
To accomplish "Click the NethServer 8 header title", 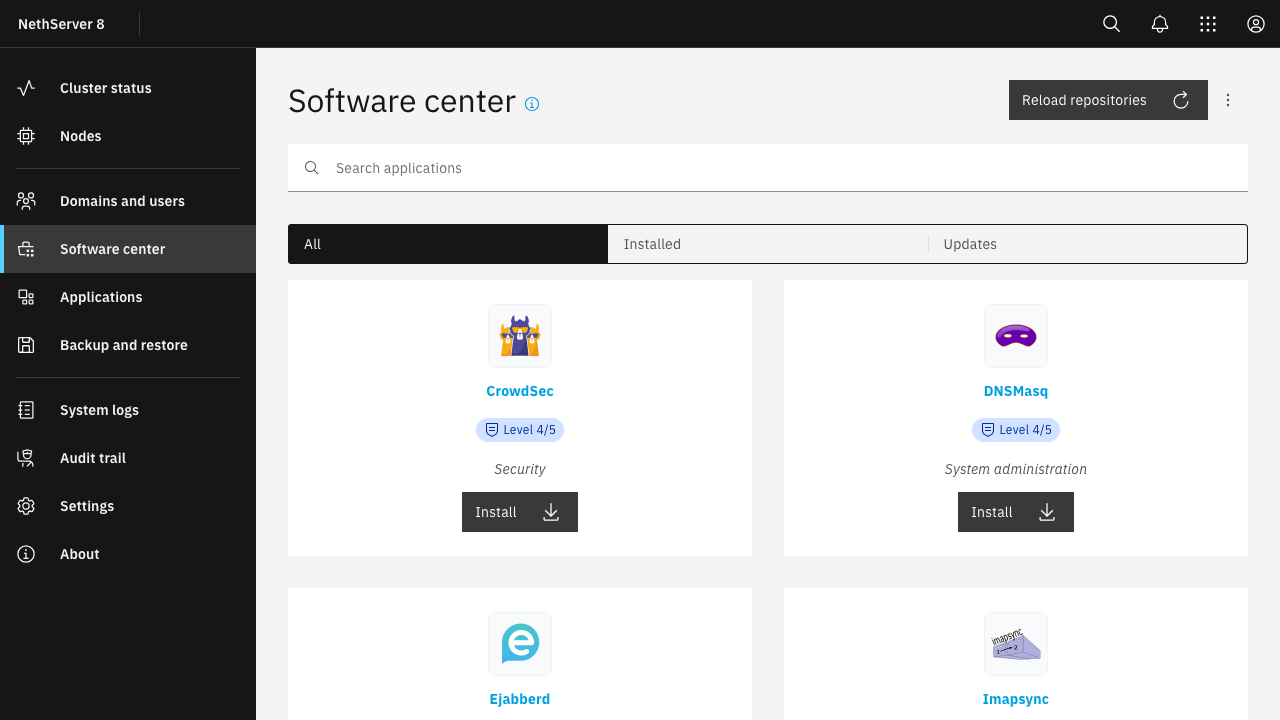I will (61, 24).
